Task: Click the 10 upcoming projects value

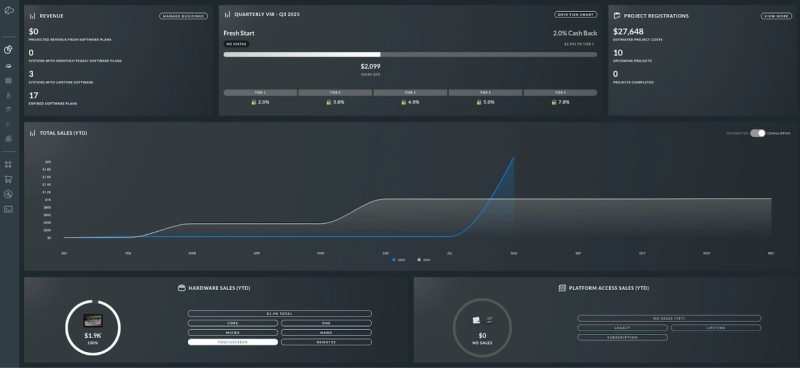Action: pos(618,53)
